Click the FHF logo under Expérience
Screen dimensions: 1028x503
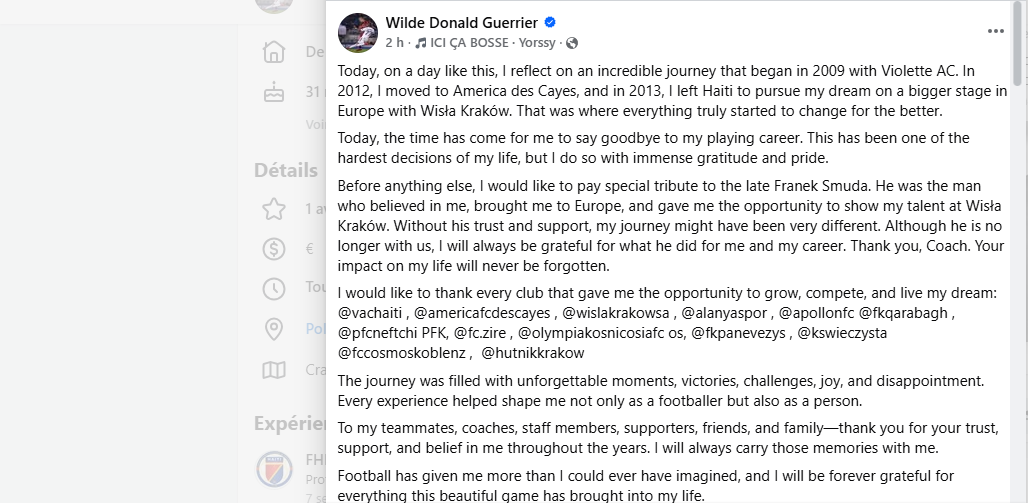(x=274, y=469)
